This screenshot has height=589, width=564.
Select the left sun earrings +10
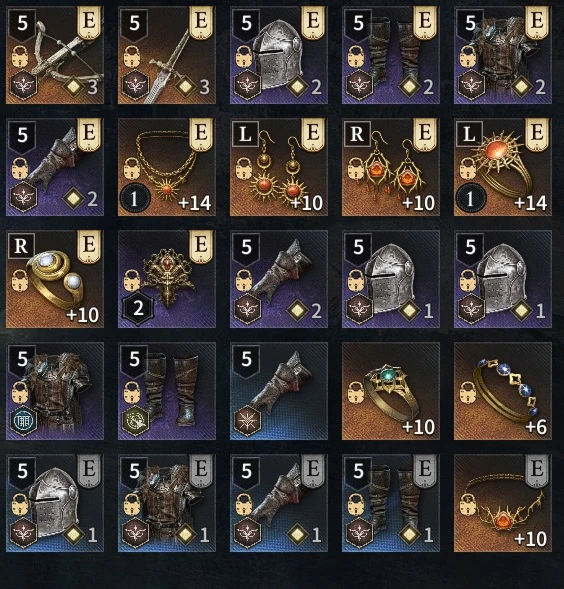point(279,167)
